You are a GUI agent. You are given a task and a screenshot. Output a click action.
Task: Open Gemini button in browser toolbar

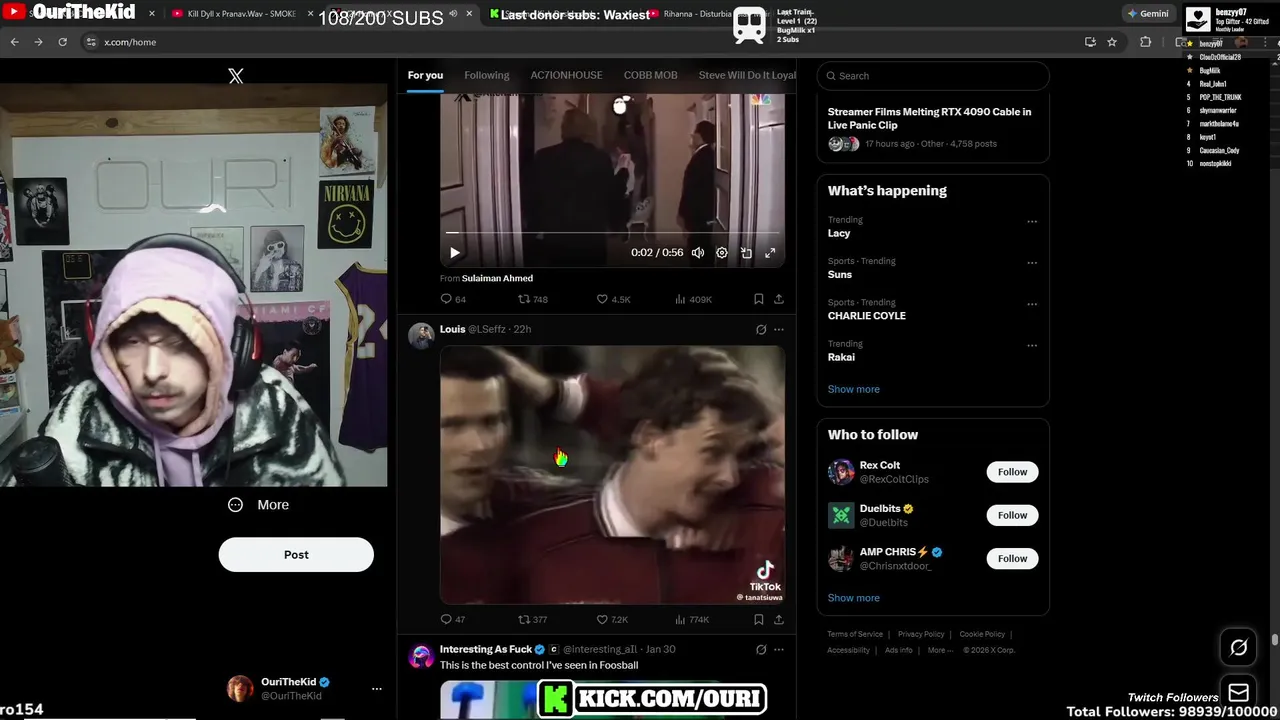pos(1147,14)
